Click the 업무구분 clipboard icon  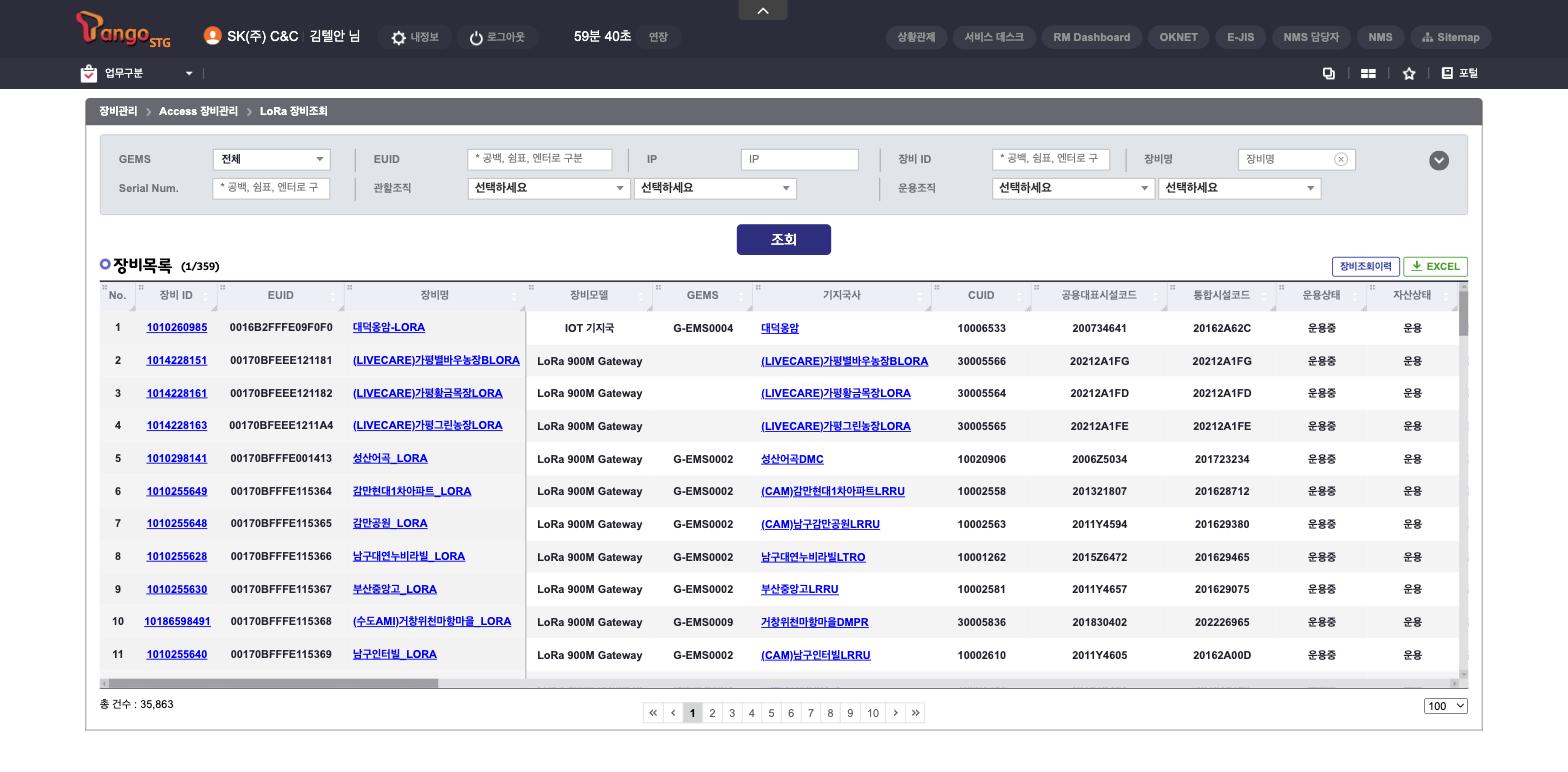click(89, 73)
